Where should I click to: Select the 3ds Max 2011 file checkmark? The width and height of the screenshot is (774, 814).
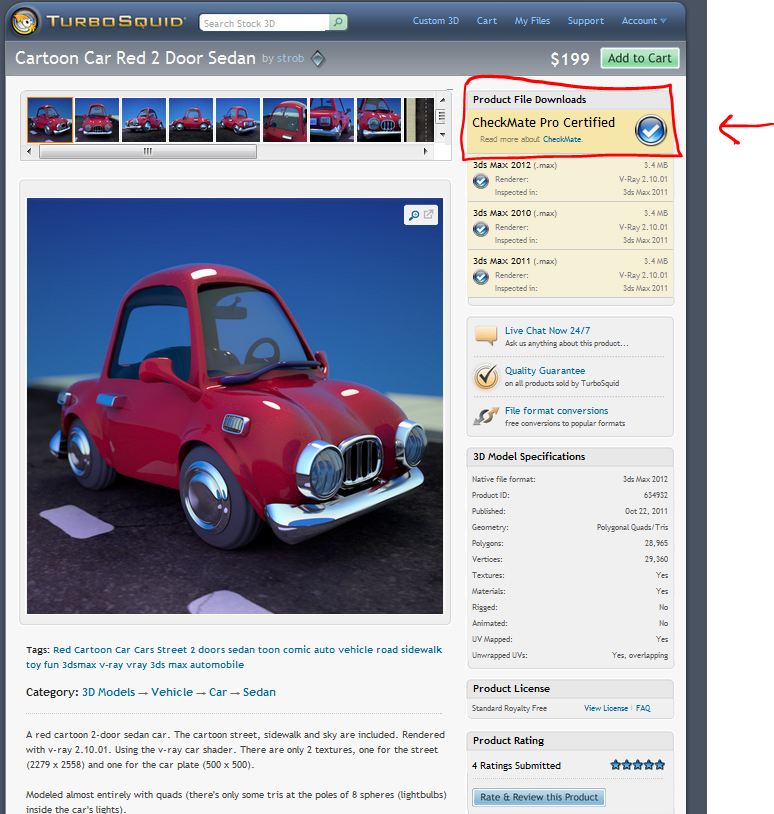[x=481, y=276]
